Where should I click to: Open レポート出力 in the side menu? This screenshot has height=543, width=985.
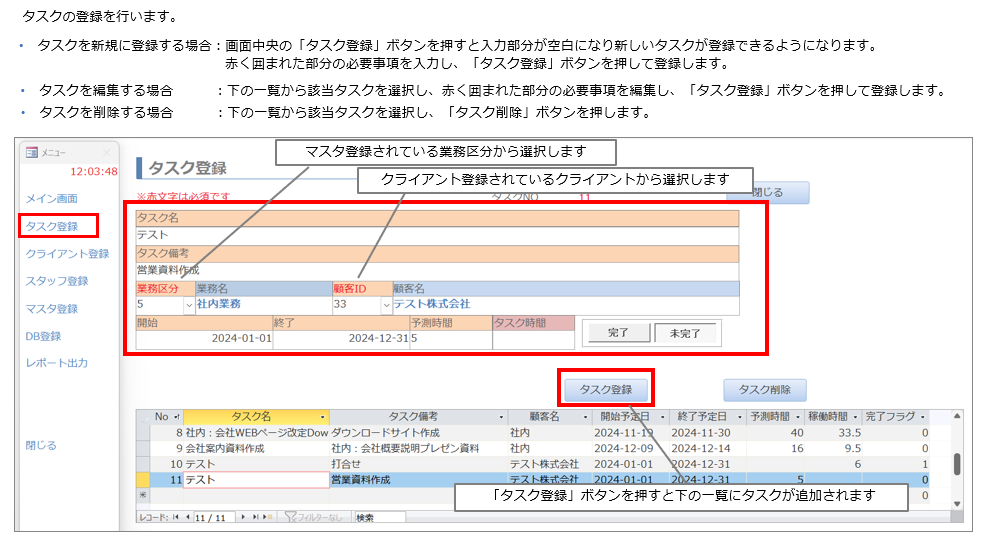coord(57,363)
